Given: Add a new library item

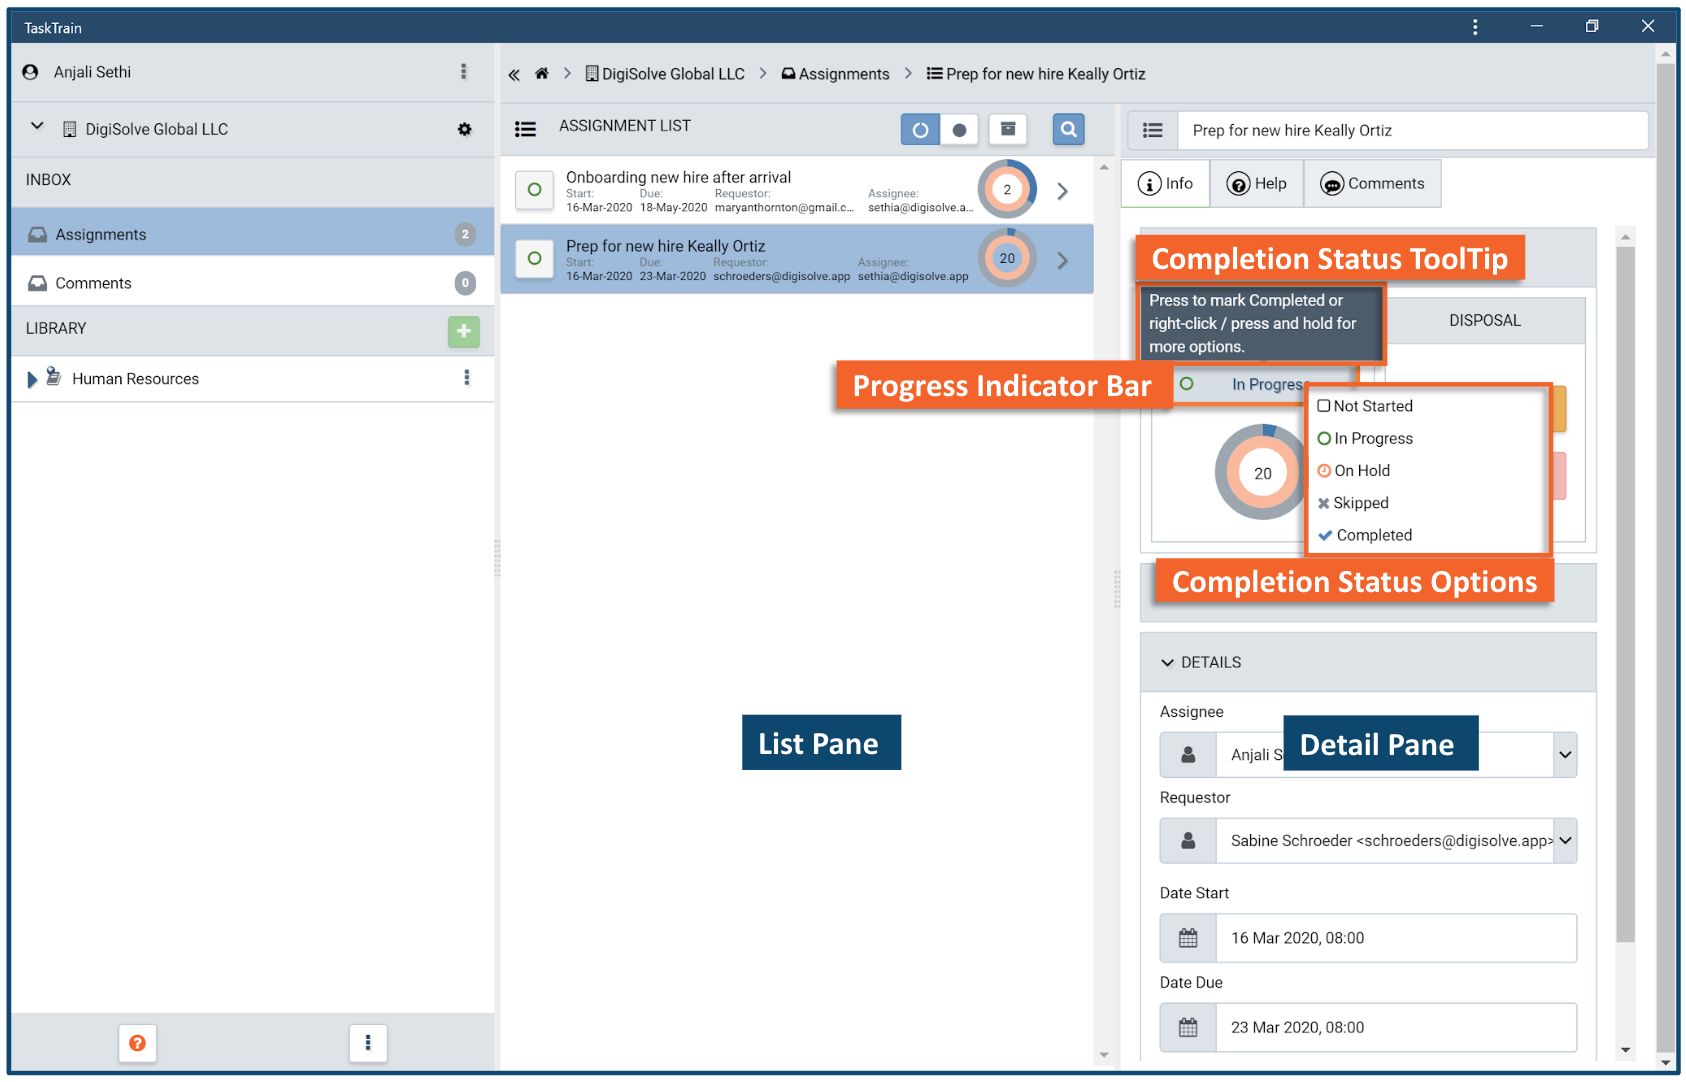Looking at the screenshot, I should (x=463, y=331).
